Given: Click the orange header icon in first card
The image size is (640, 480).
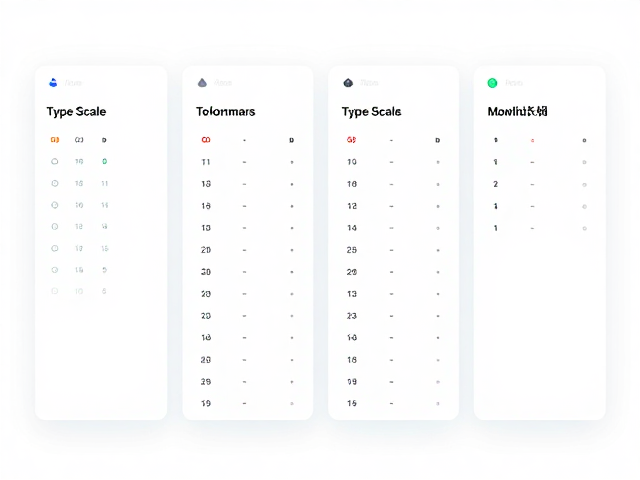Looking at the screenshot, I should tap(55, 140).
